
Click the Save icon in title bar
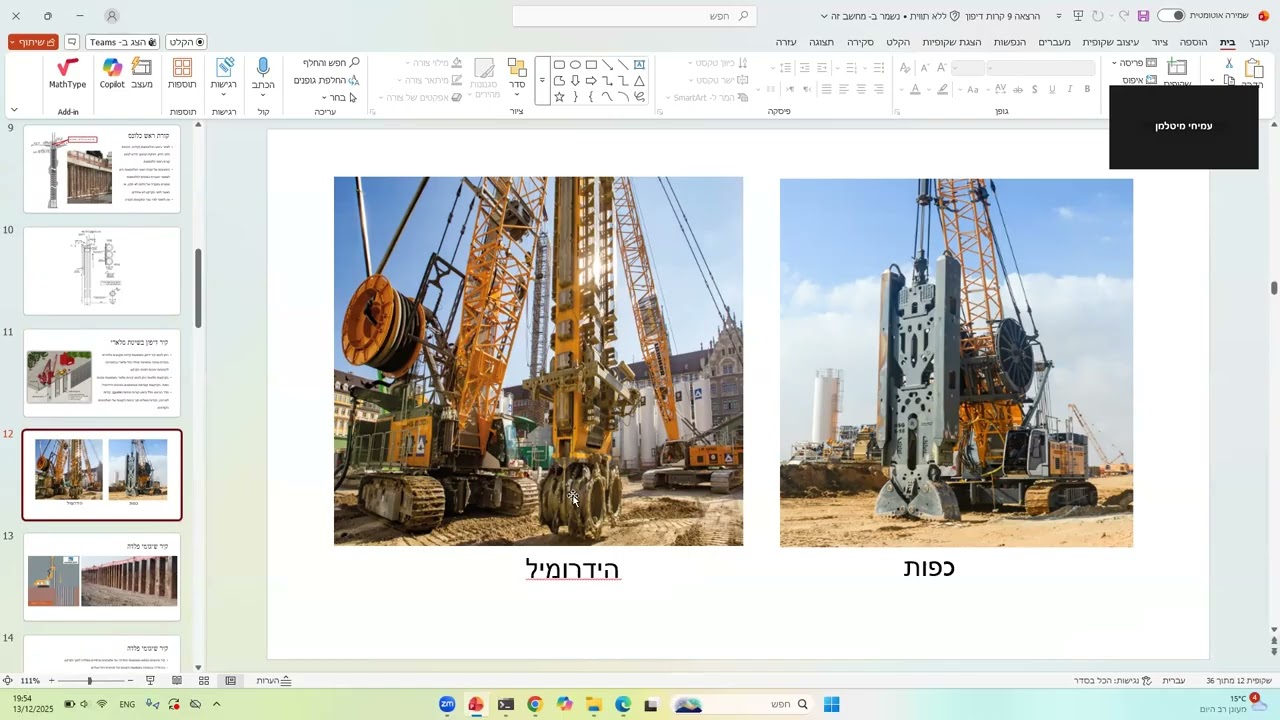click(1143, 16)
